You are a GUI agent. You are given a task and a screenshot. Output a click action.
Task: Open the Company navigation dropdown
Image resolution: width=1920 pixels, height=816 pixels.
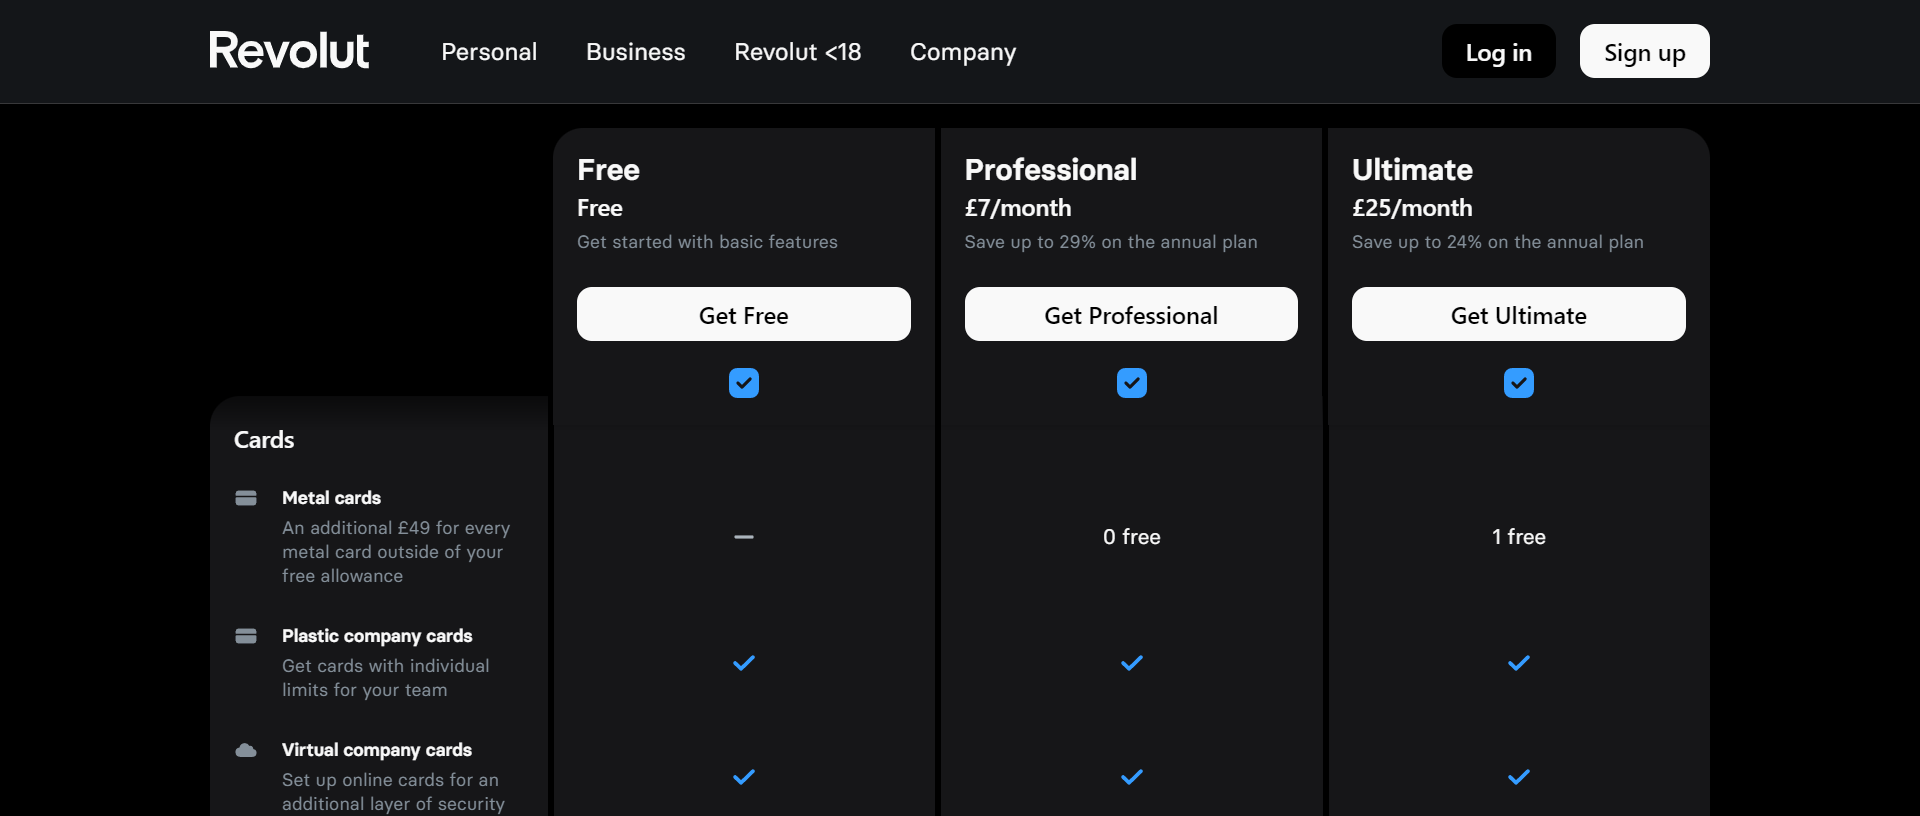point(962,52)
